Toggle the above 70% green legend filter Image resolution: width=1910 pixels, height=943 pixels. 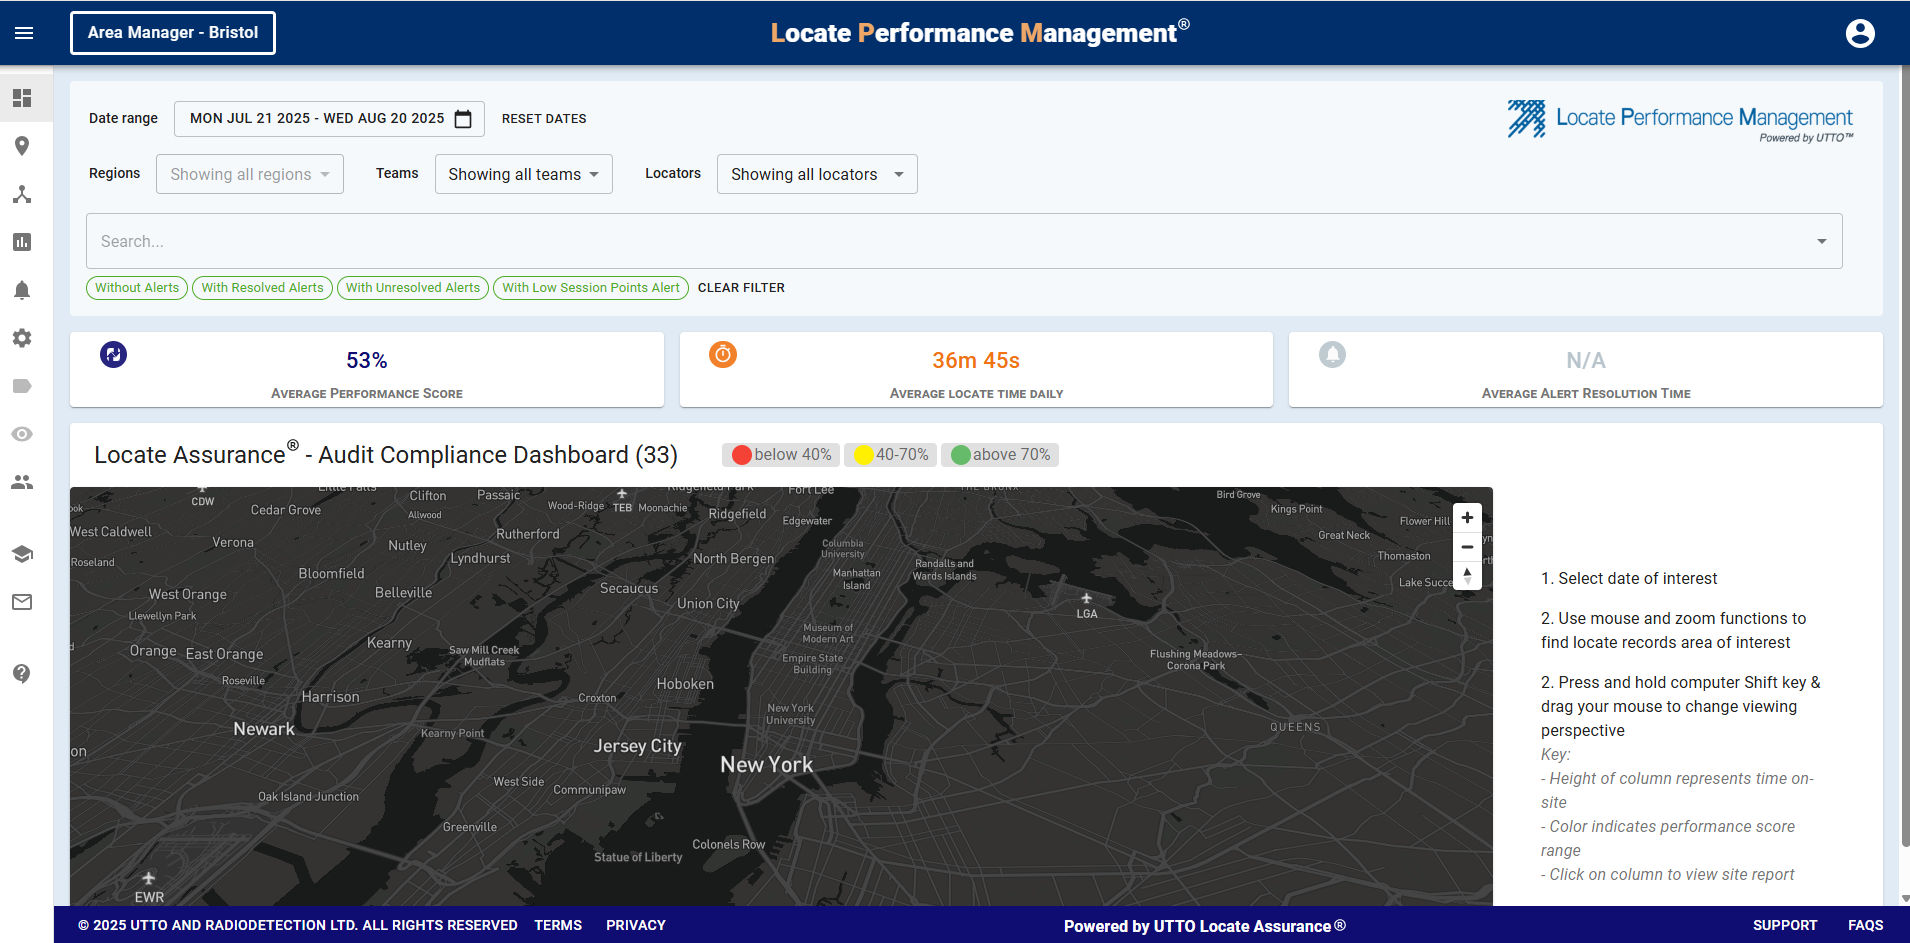[1000, 455]
